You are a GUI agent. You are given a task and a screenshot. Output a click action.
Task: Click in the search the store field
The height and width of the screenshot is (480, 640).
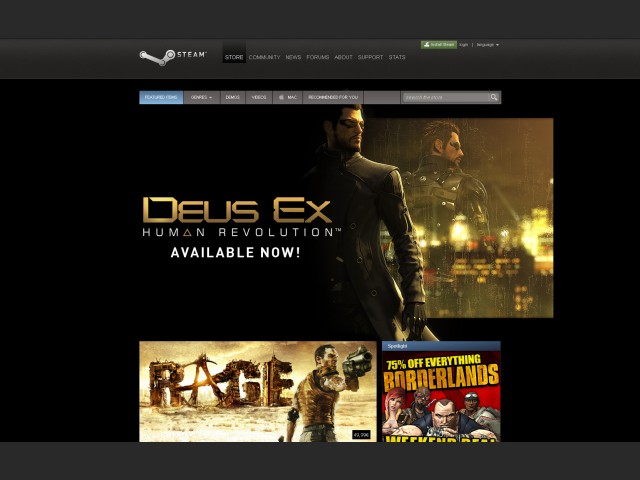(445, 97)
